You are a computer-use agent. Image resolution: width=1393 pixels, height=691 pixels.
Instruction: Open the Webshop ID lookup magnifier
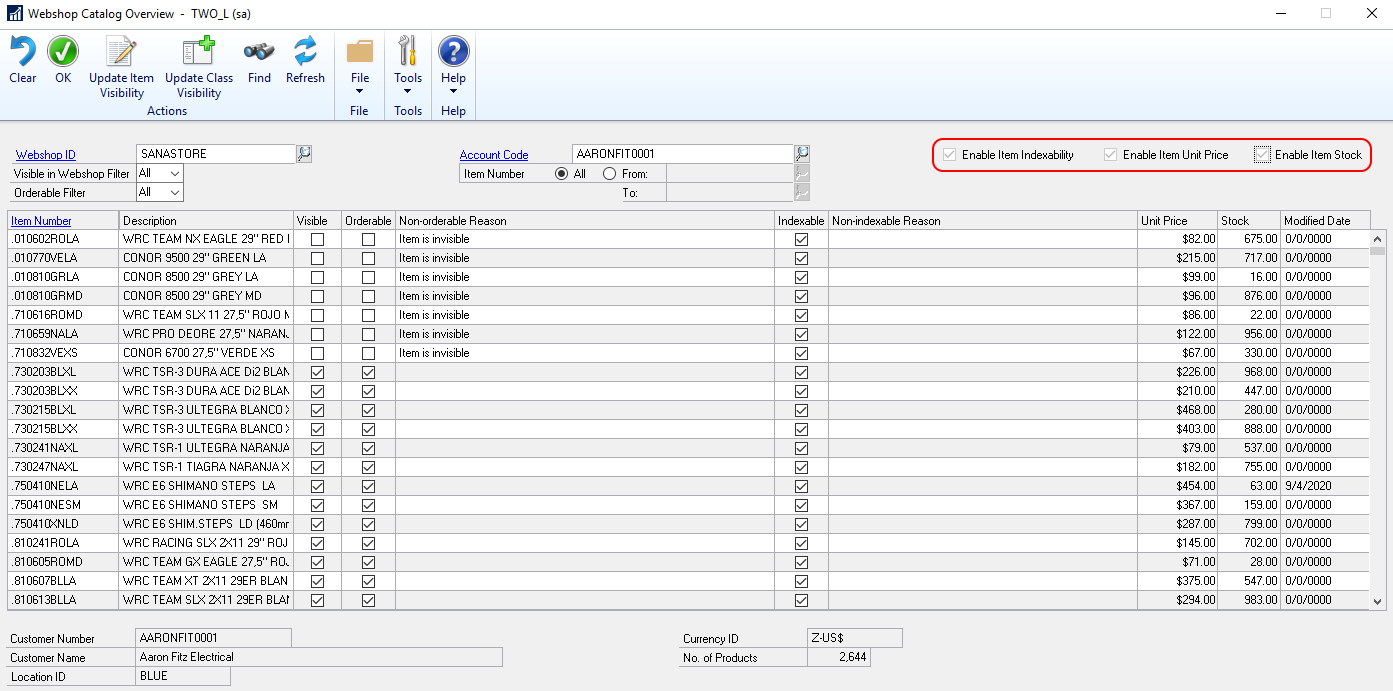pyautogui.click(x=303, y=153)
